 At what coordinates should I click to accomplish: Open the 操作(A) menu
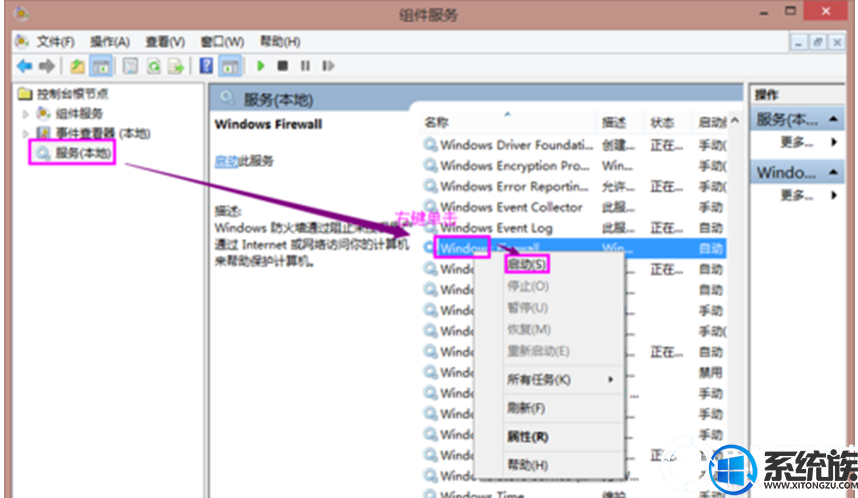pos(109,42)
